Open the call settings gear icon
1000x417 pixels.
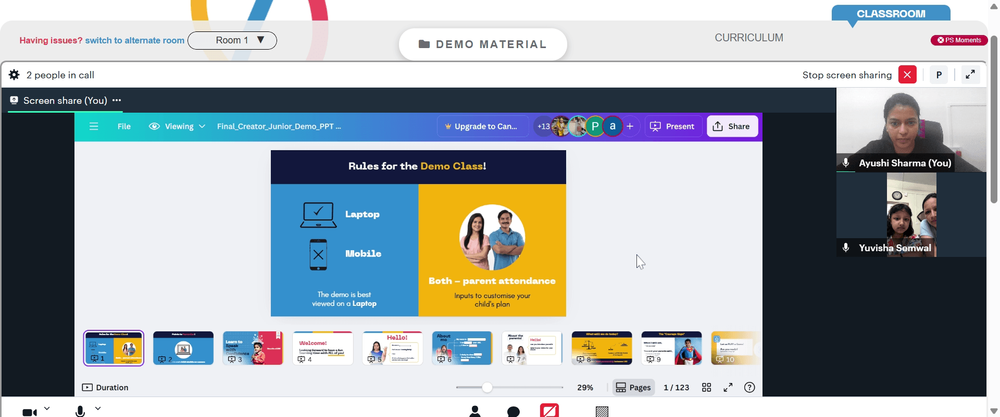pos(14,75)
